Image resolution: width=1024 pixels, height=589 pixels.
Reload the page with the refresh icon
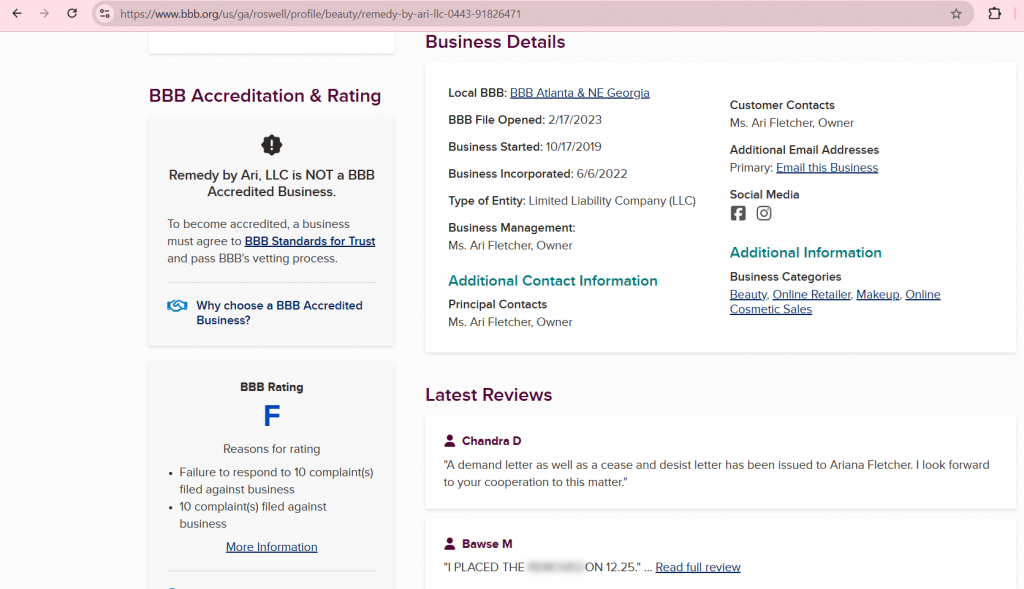[x=72, y=14]
